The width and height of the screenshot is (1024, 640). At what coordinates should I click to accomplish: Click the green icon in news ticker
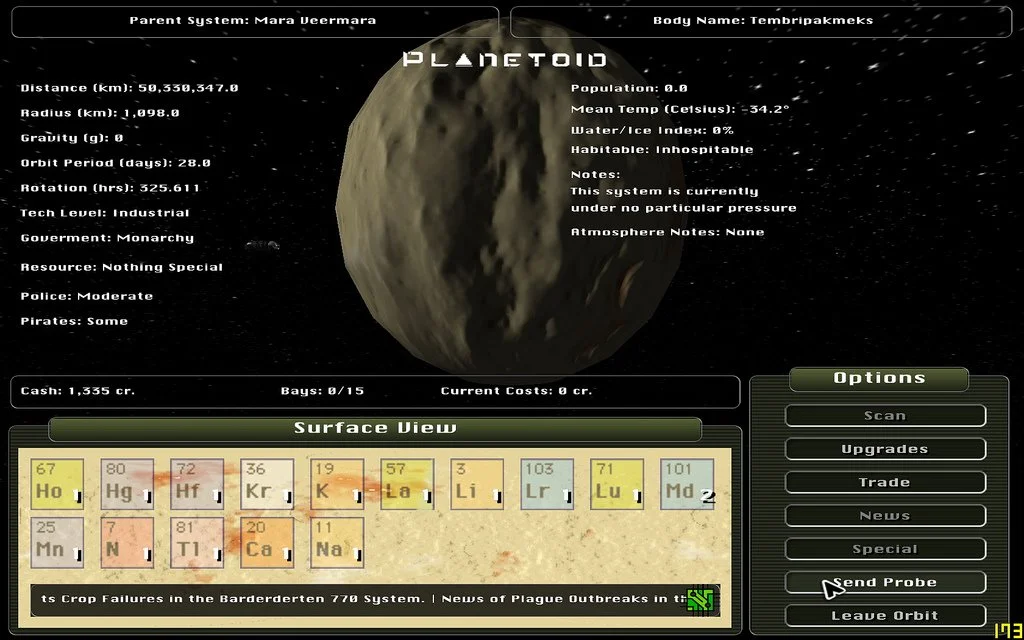(702, 599)
